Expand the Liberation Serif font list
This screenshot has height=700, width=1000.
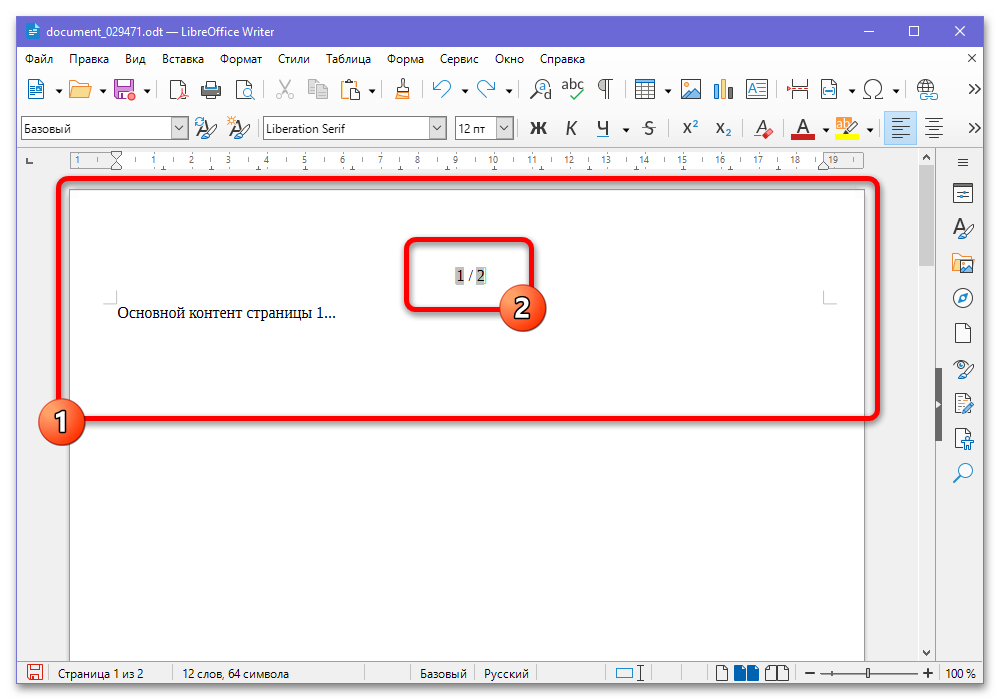[437, 129]
